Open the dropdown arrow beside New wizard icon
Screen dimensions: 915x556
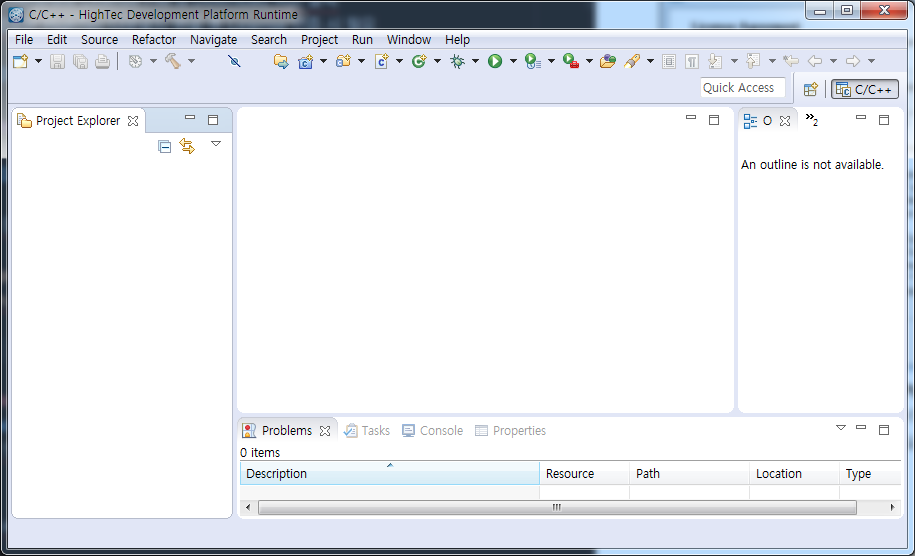click(x=39, y=61)
